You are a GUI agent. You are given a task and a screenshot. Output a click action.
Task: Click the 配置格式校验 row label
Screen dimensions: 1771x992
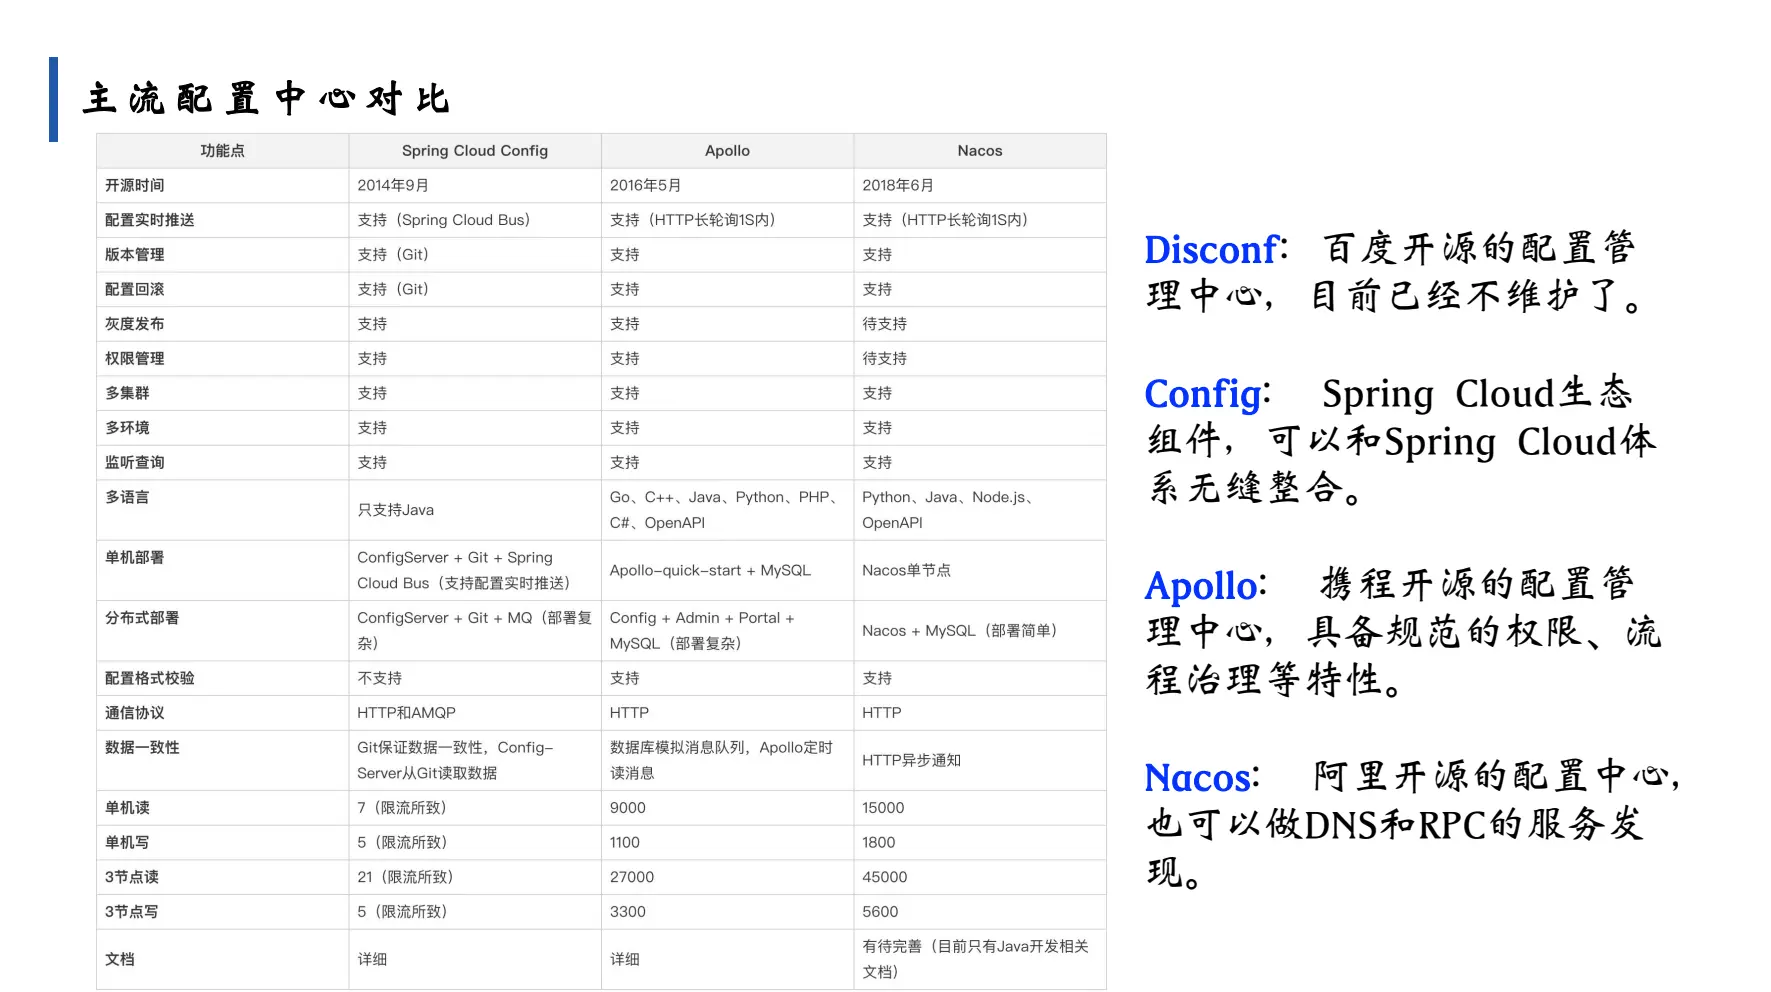[x=150, y=678]
